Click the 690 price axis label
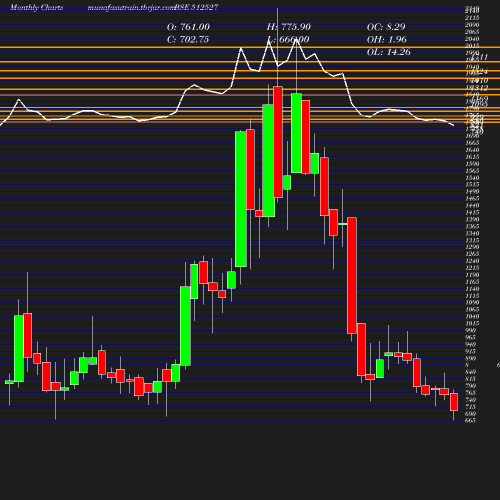Image resolution: width=500 pixels, height=500 pixels. 470,414
